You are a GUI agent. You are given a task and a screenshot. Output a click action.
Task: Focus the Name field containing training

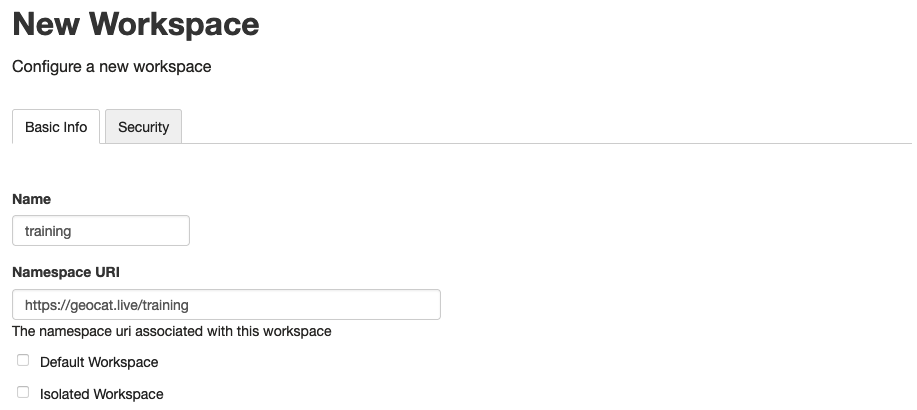[101, 230]
